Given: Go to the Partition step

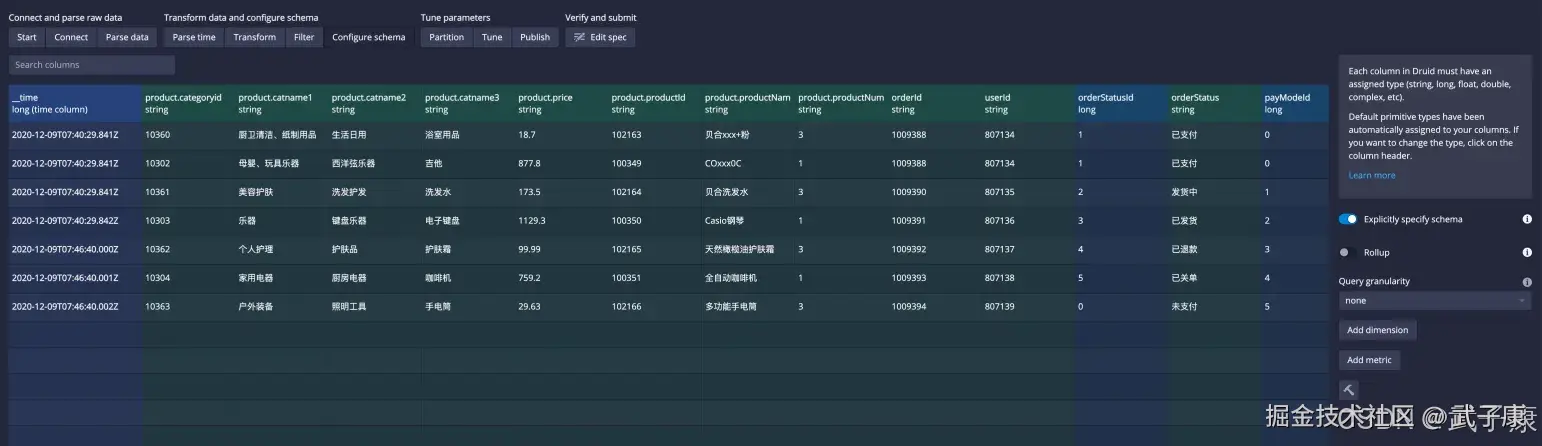Looking at the screenshot, I should click(x=447, y=37).
